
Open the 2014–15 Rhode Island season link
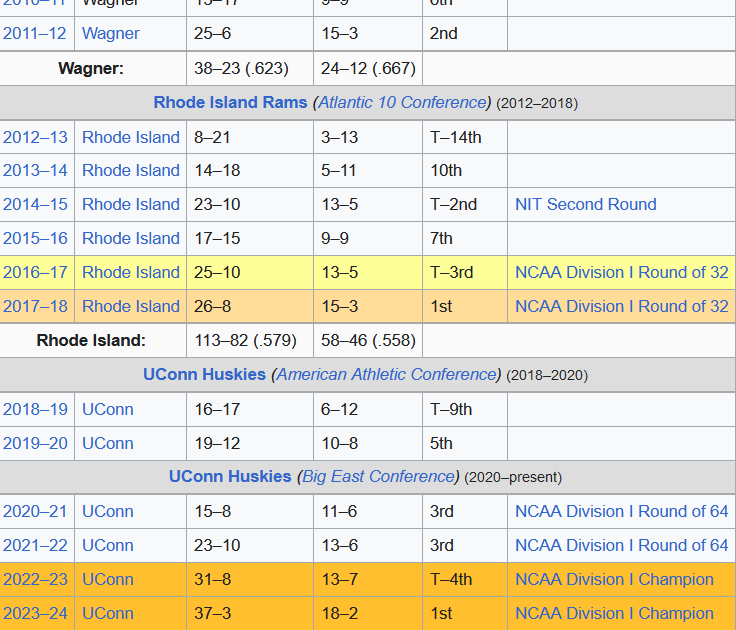(x=130, y=204)
